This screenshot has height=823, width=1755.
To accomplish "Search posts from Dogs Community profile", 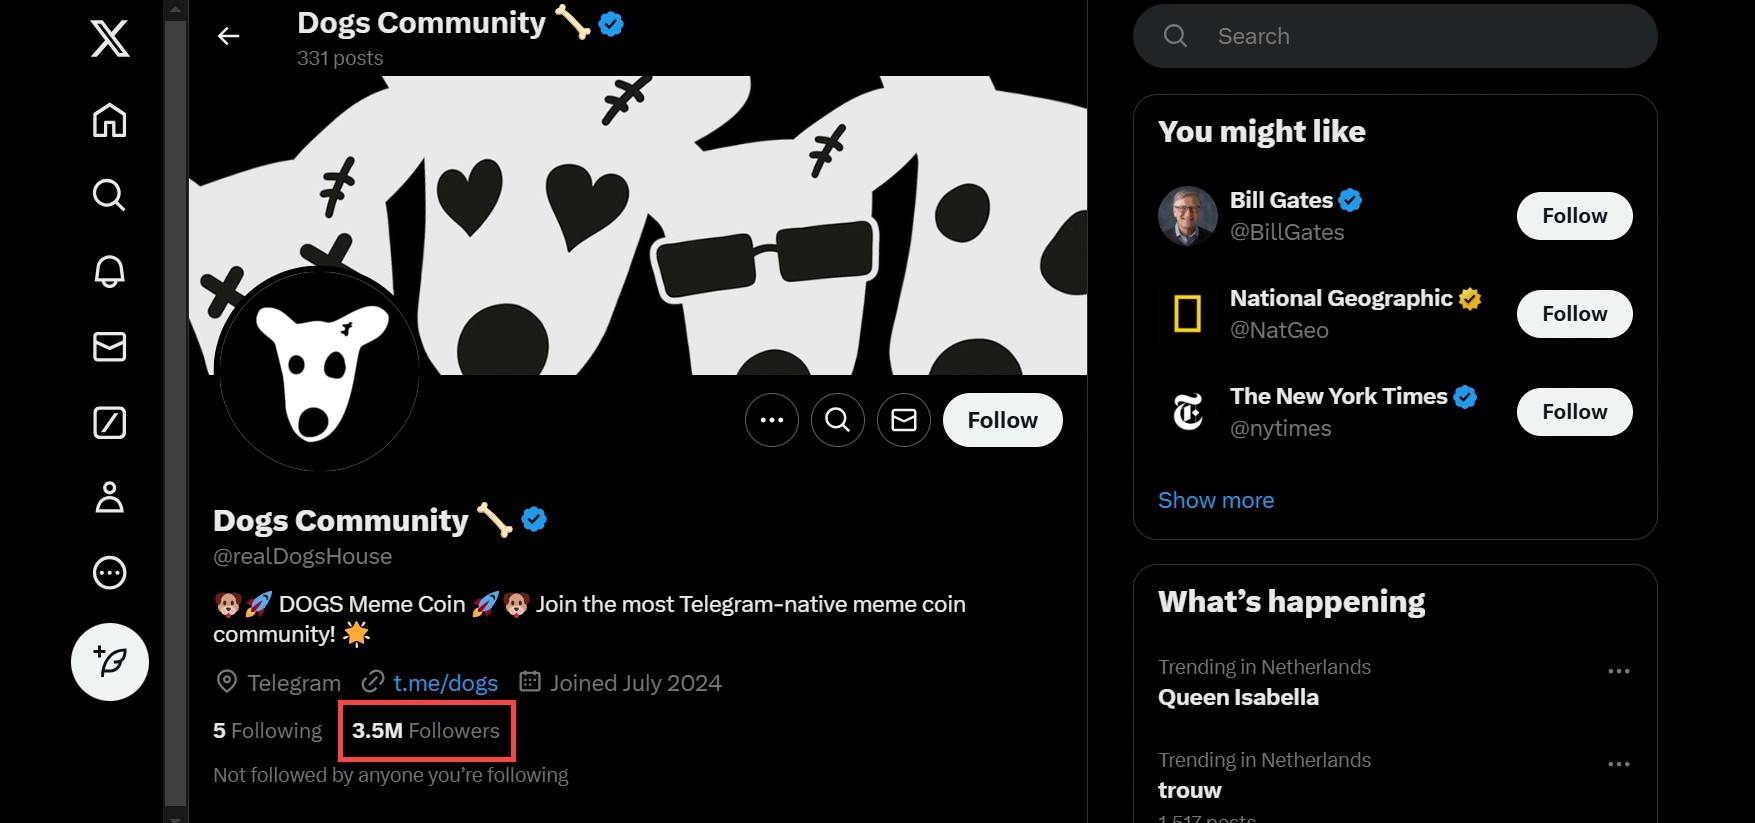I will point(838,420).
